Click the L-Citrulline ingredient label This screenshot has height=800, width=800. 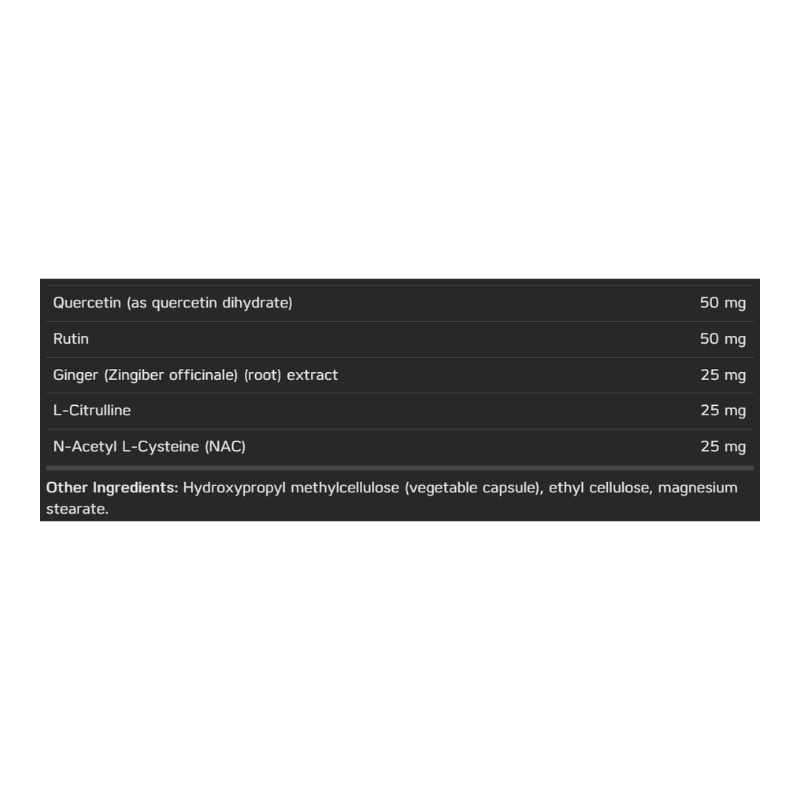click(x=91, y=410)
